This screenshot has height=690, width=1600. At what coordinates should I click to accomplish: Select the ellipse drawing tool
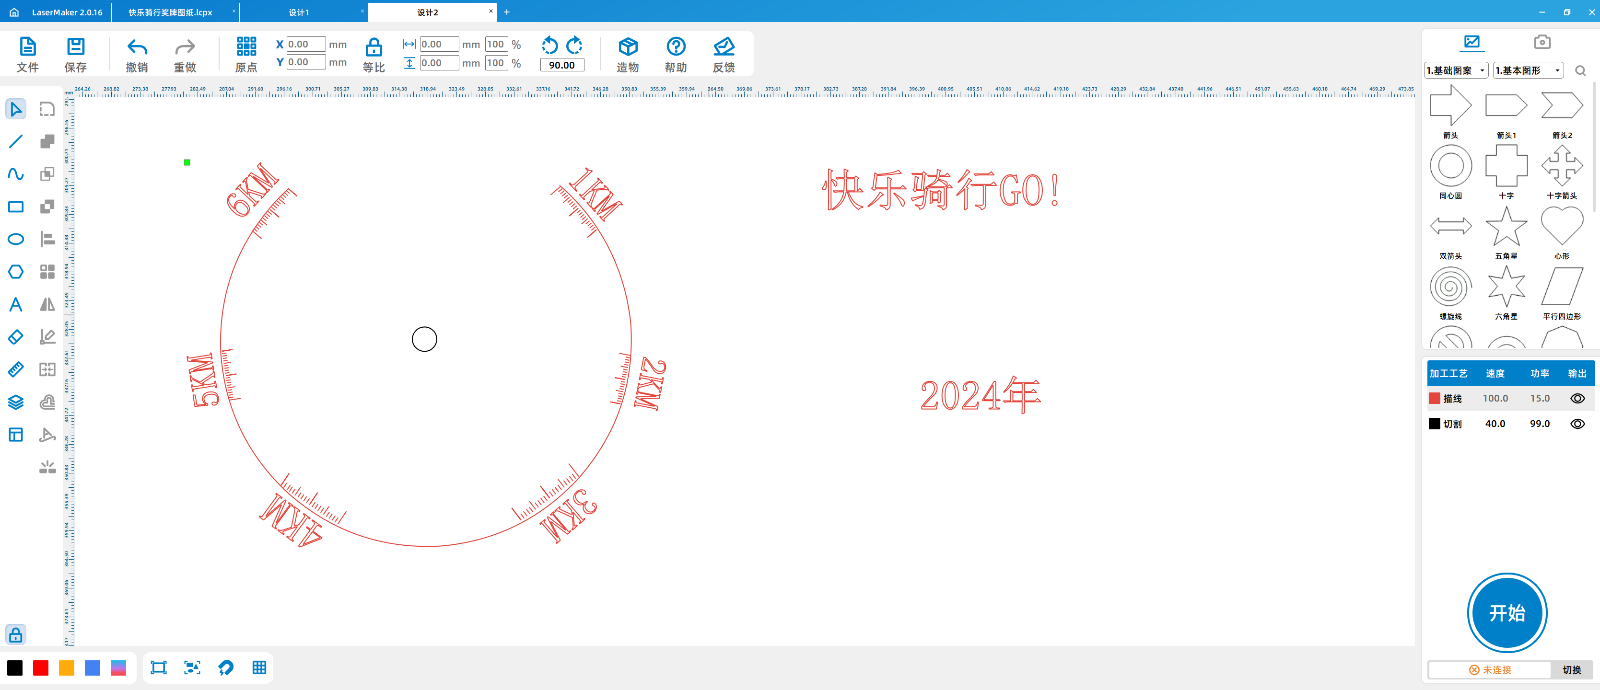tap(16, 239)
